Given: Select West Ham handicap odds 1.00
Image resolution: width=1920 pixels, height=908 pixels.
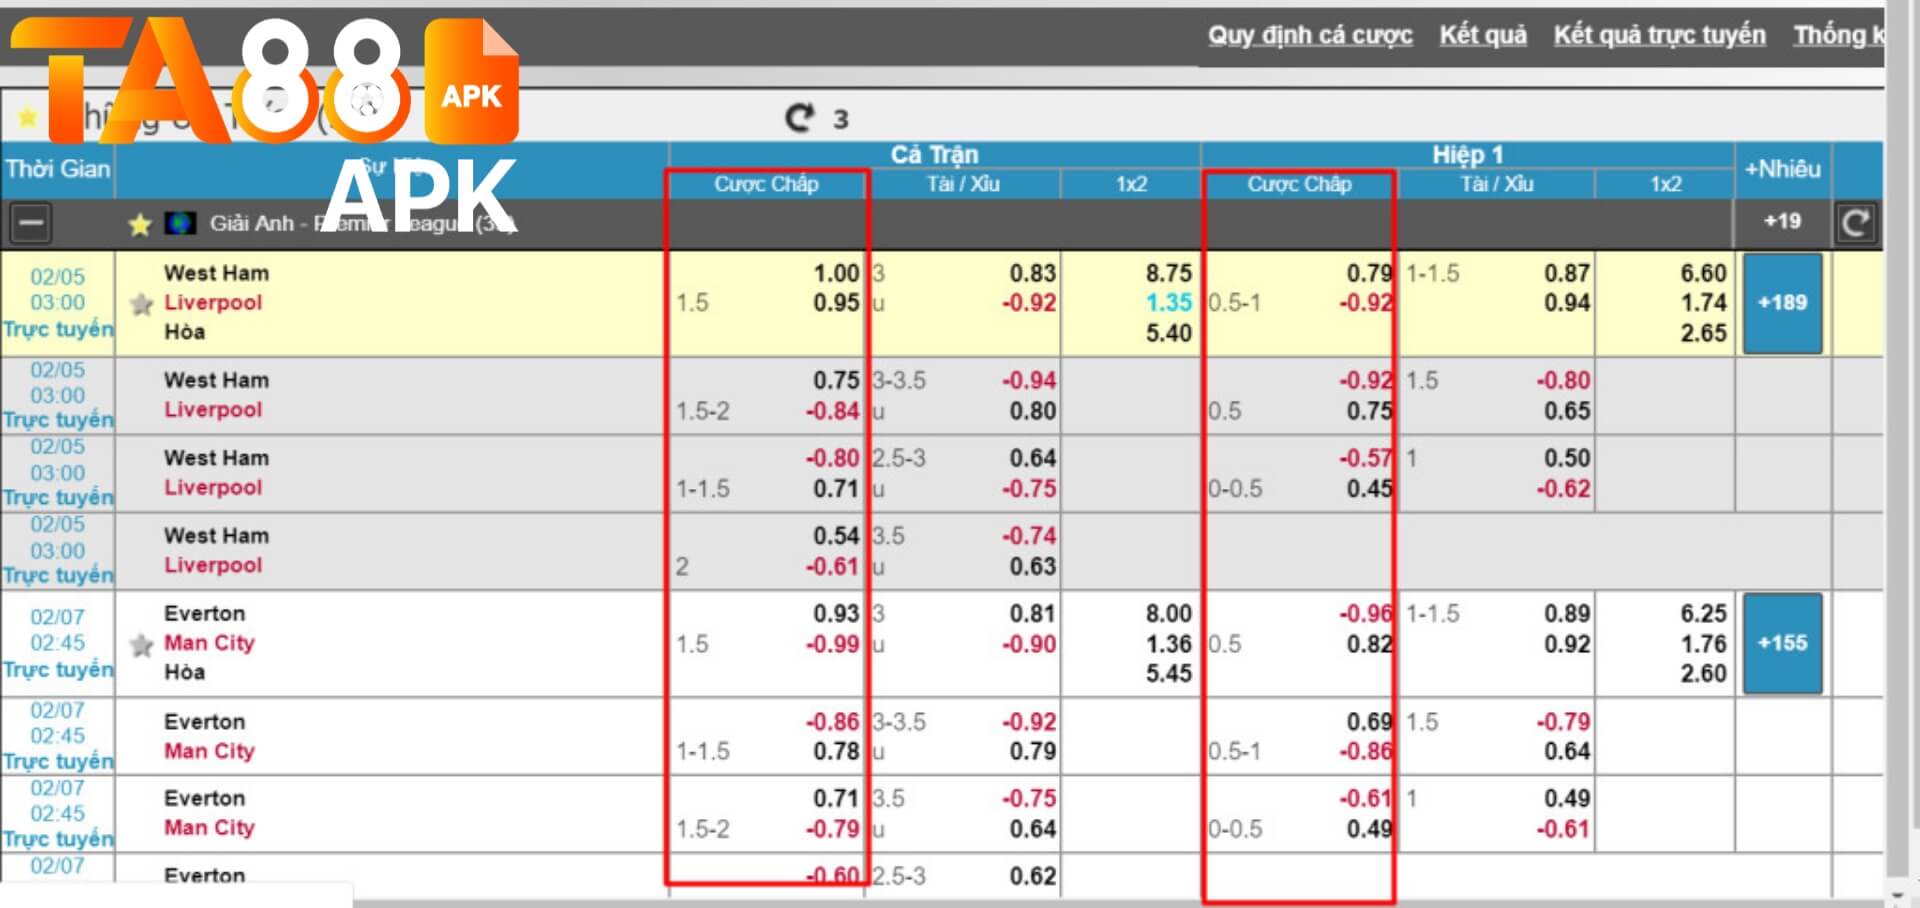Looking at the screenshot, I should [836, 273].
